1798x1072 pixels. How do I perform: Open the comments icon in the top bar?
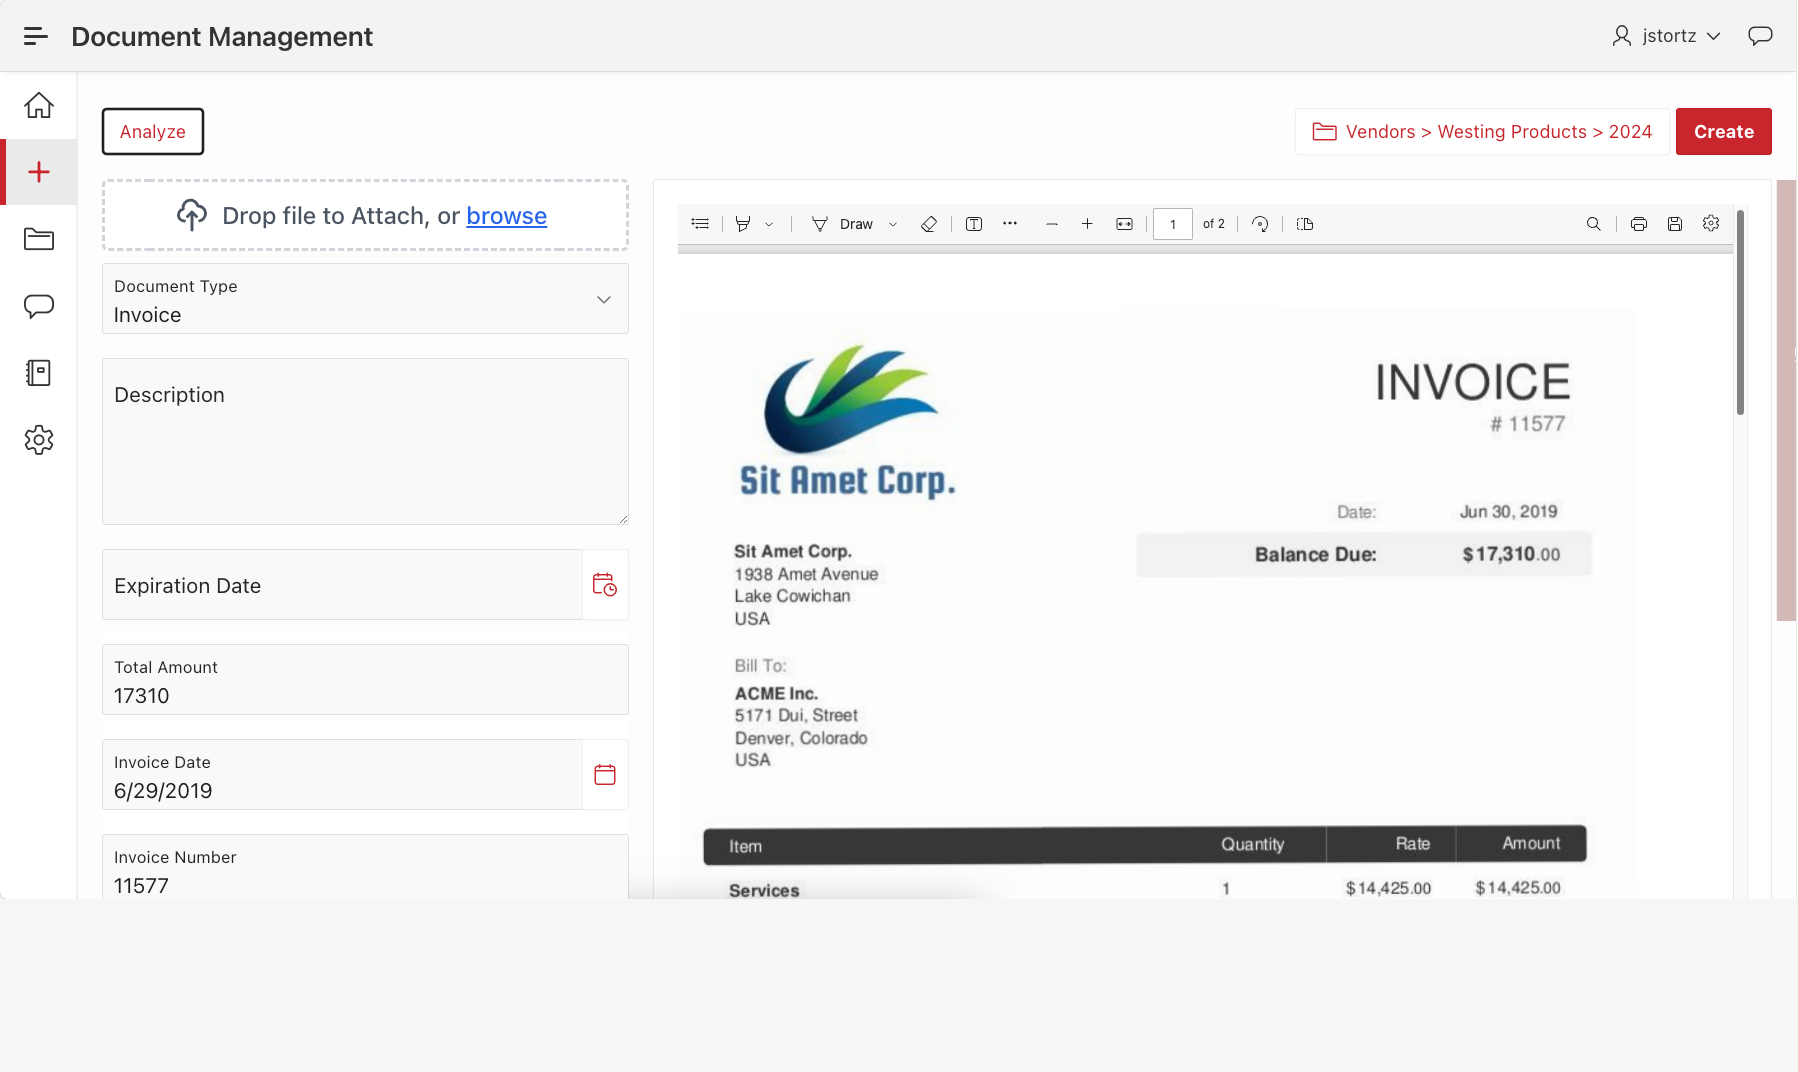pos(1760,36)
